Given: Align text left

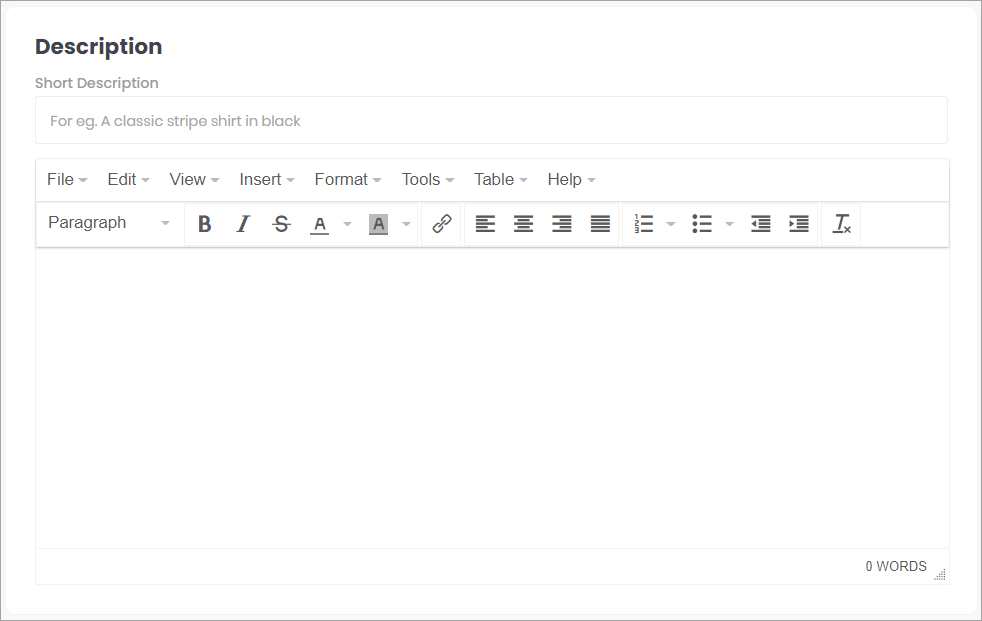Looking at the screenshot, I should click(x=485, y=224).
